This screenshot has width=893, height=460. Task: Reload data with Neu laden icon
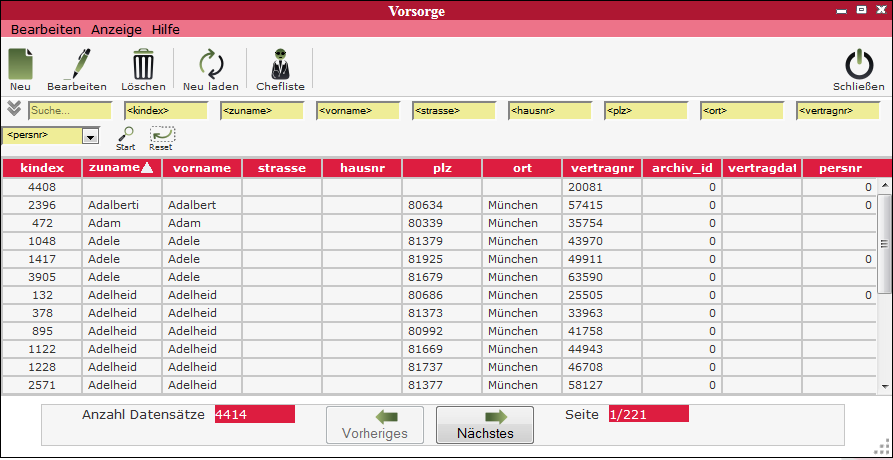coord(210,64)
